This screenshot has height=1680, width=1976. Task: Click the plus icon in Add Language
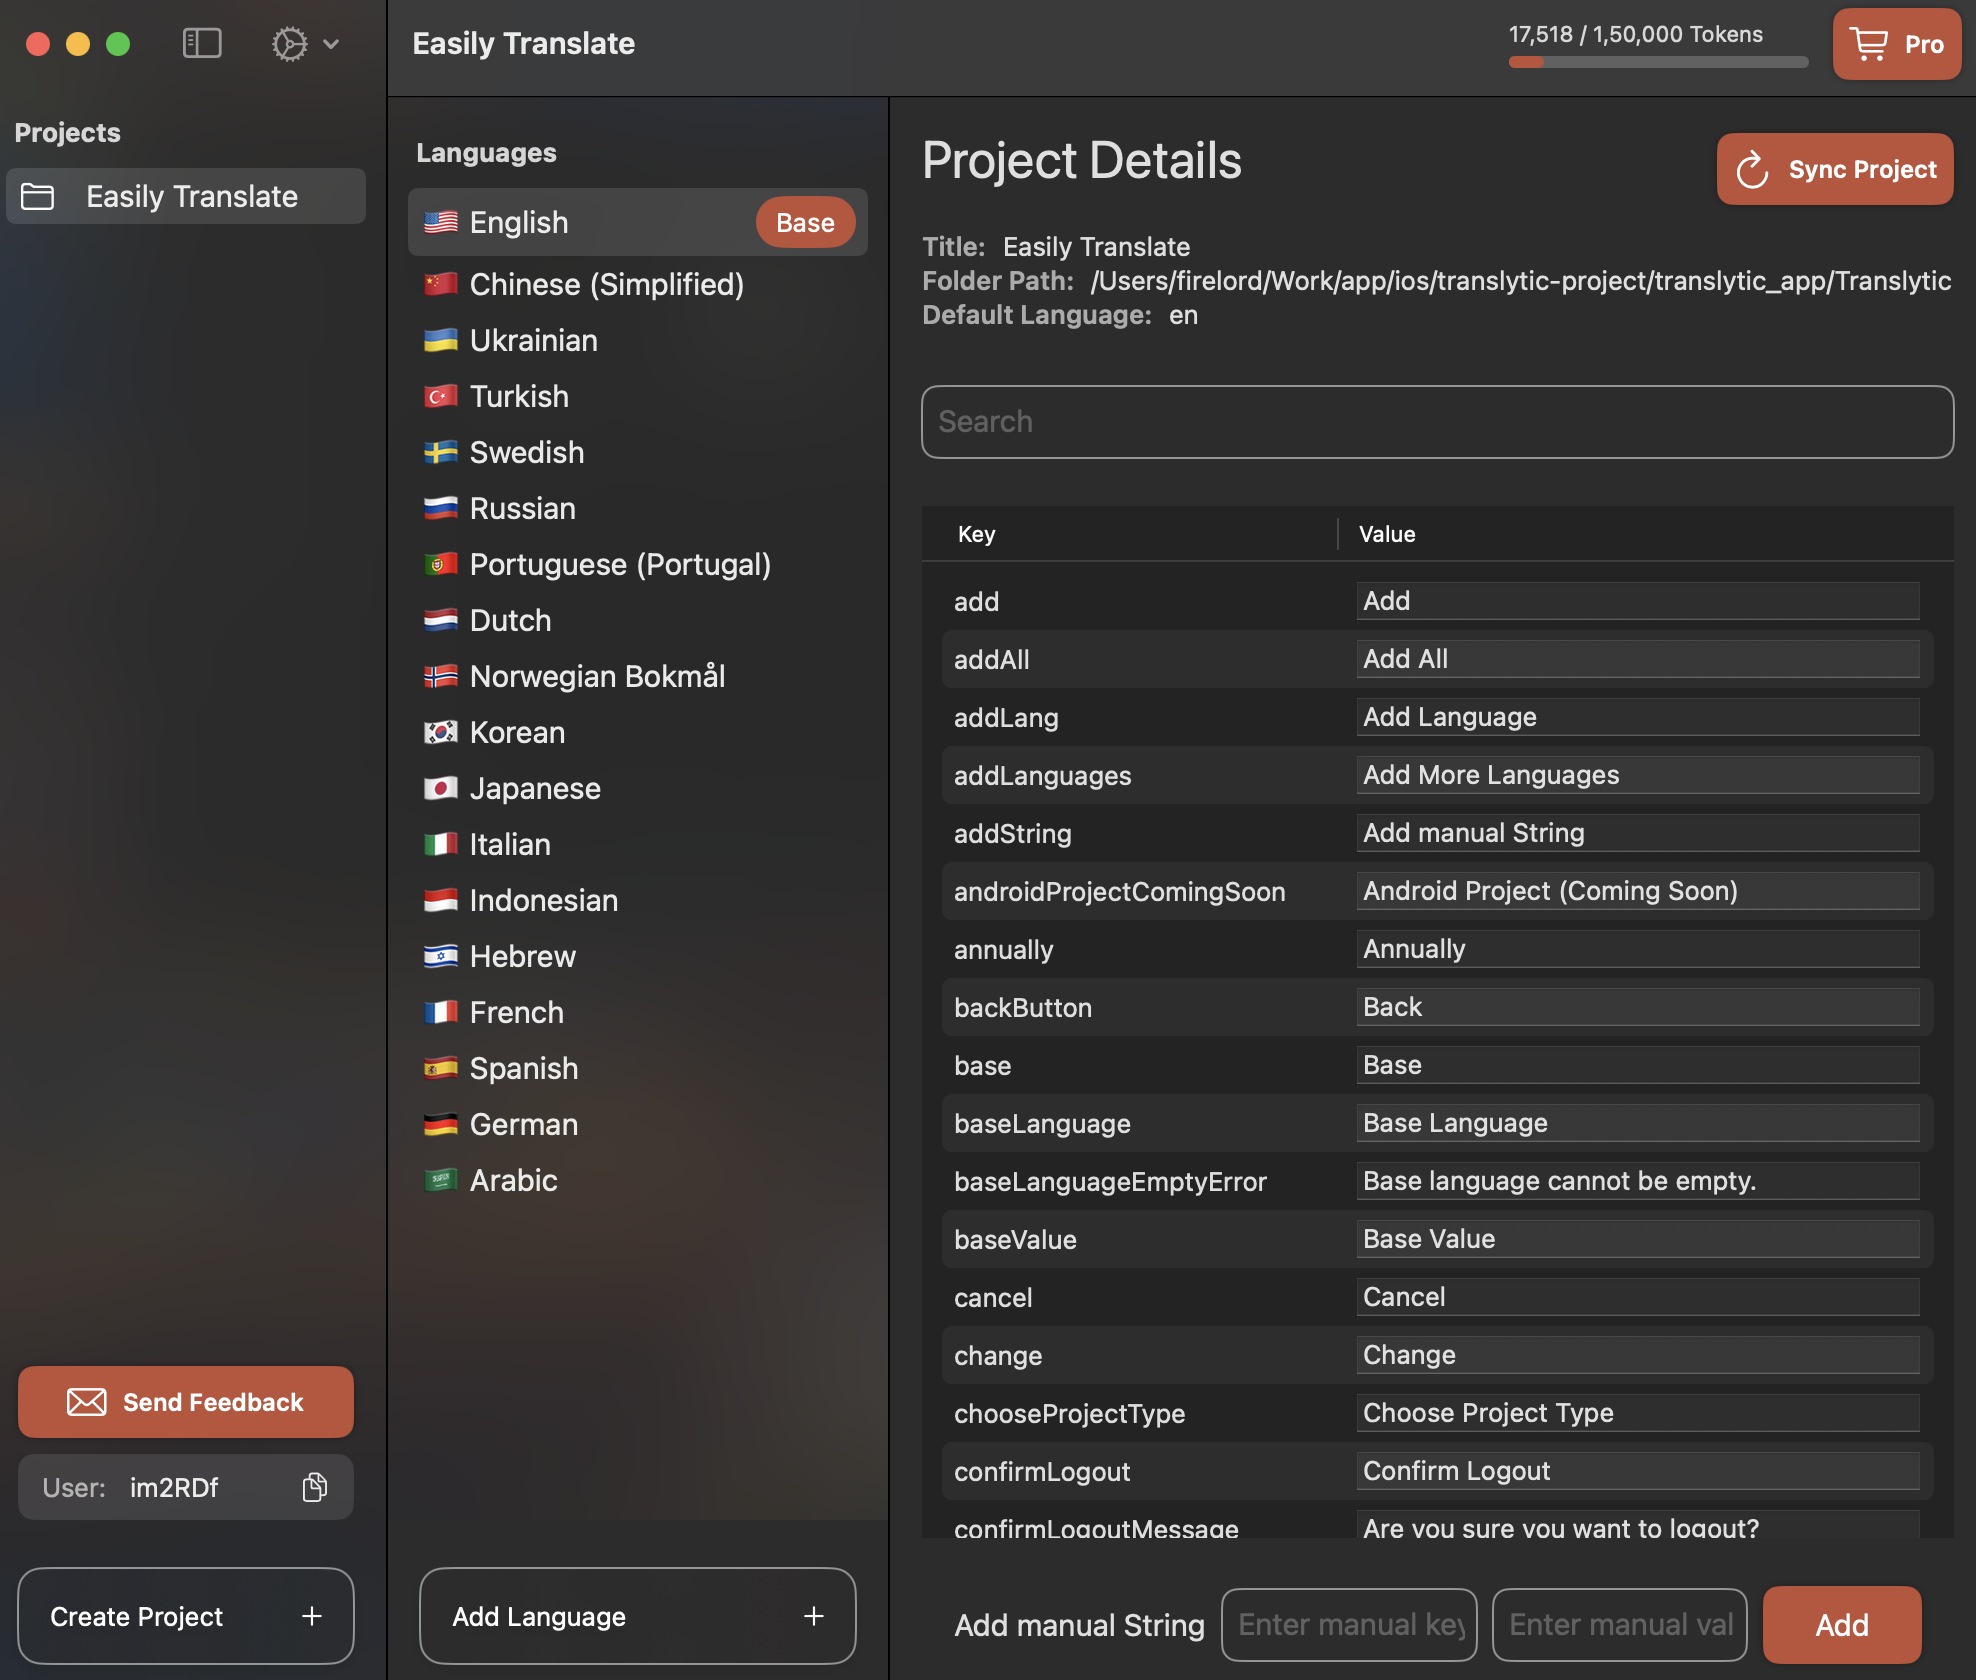point(814,1616)
